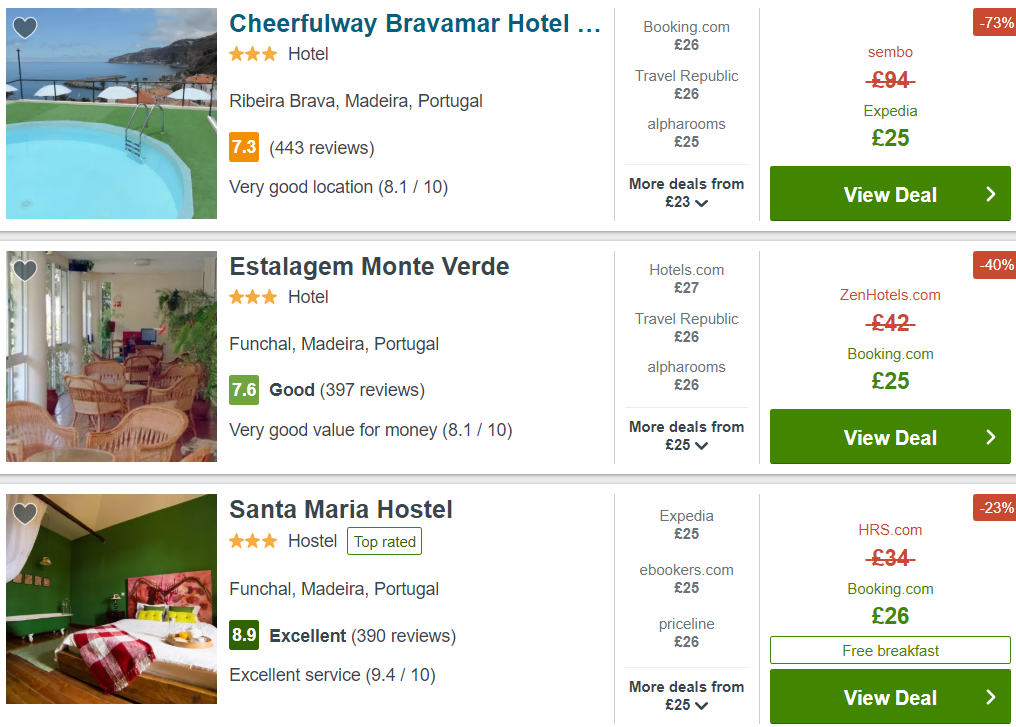Viewport: 1016px width, 727px height.
Task: Click View Deal for Santa Maria Hostel
Action: [x=890, y=697]
